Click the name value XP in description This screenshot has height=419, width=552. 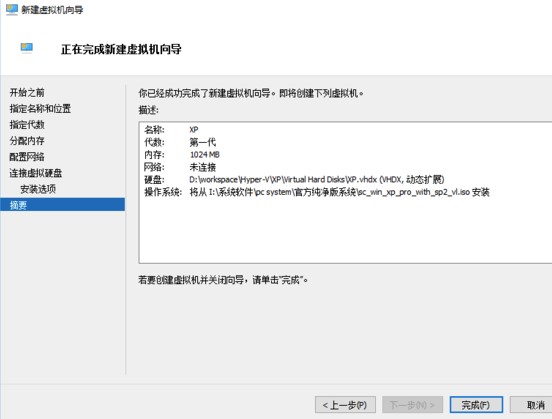pyautogui.click(x=194, y=130)
